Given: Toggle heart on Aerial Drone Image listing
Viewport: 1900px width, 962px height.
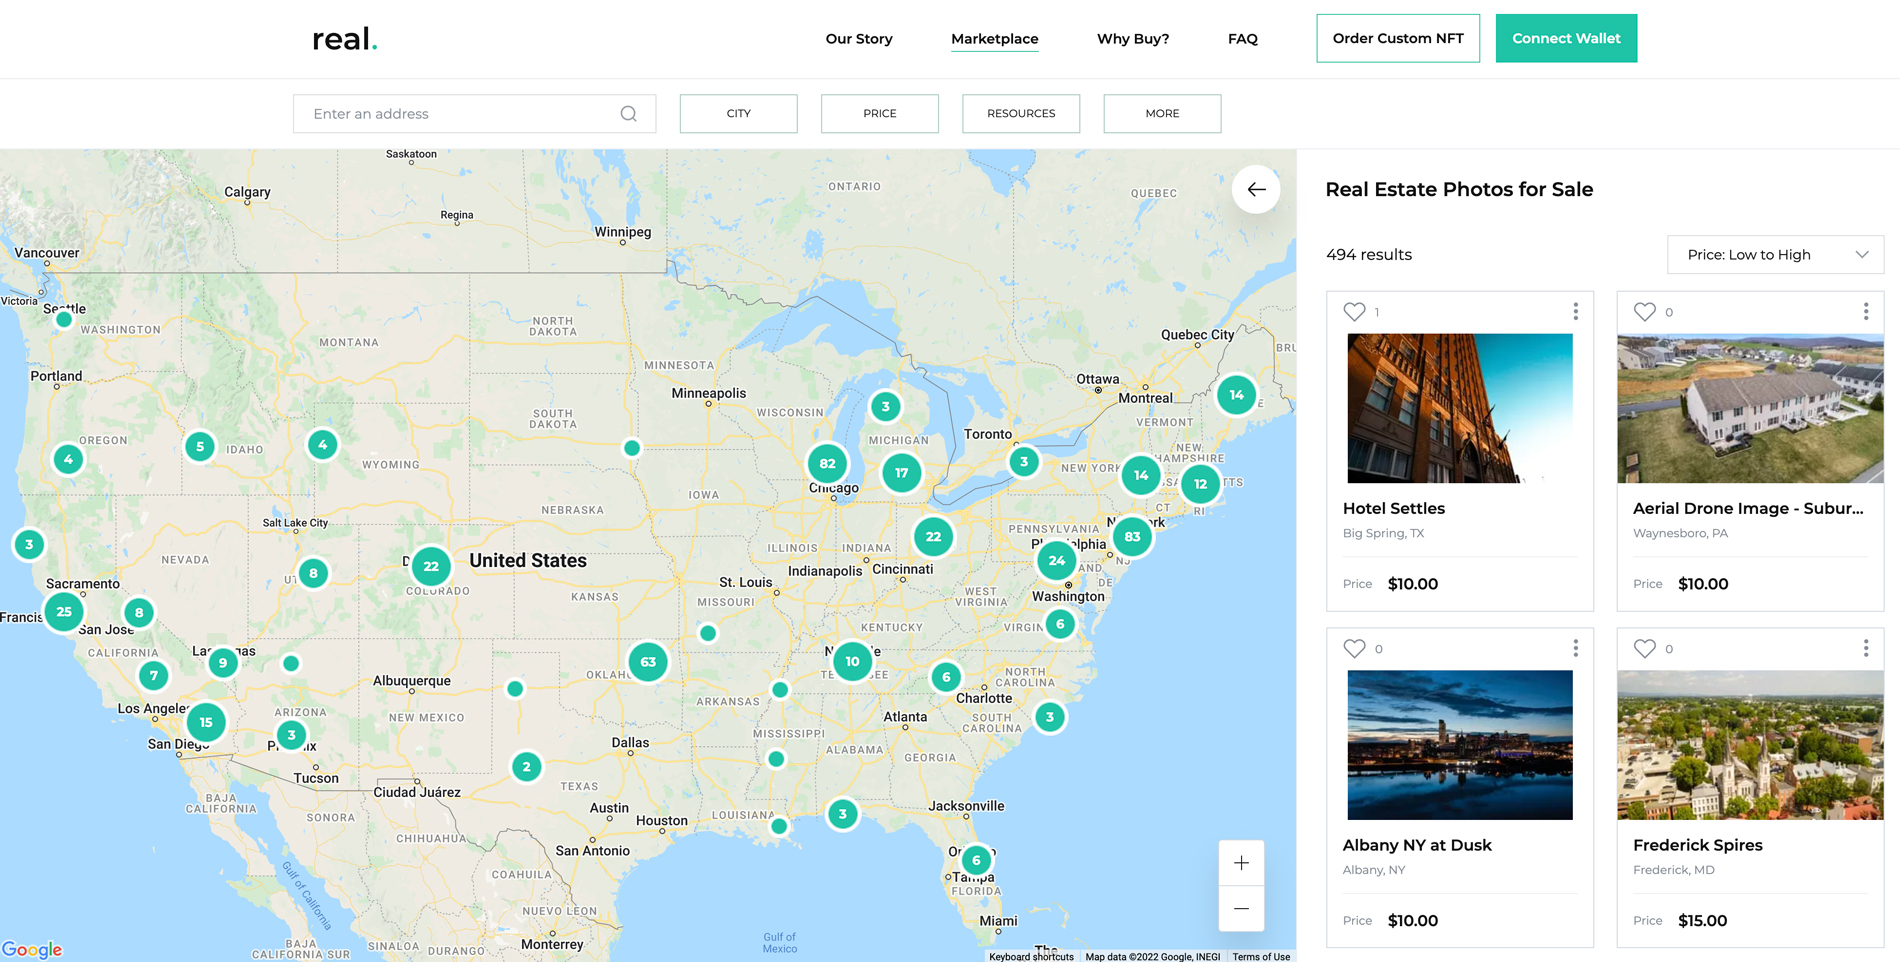Looking at the screenshot, I should click(x=1644, y=312).
